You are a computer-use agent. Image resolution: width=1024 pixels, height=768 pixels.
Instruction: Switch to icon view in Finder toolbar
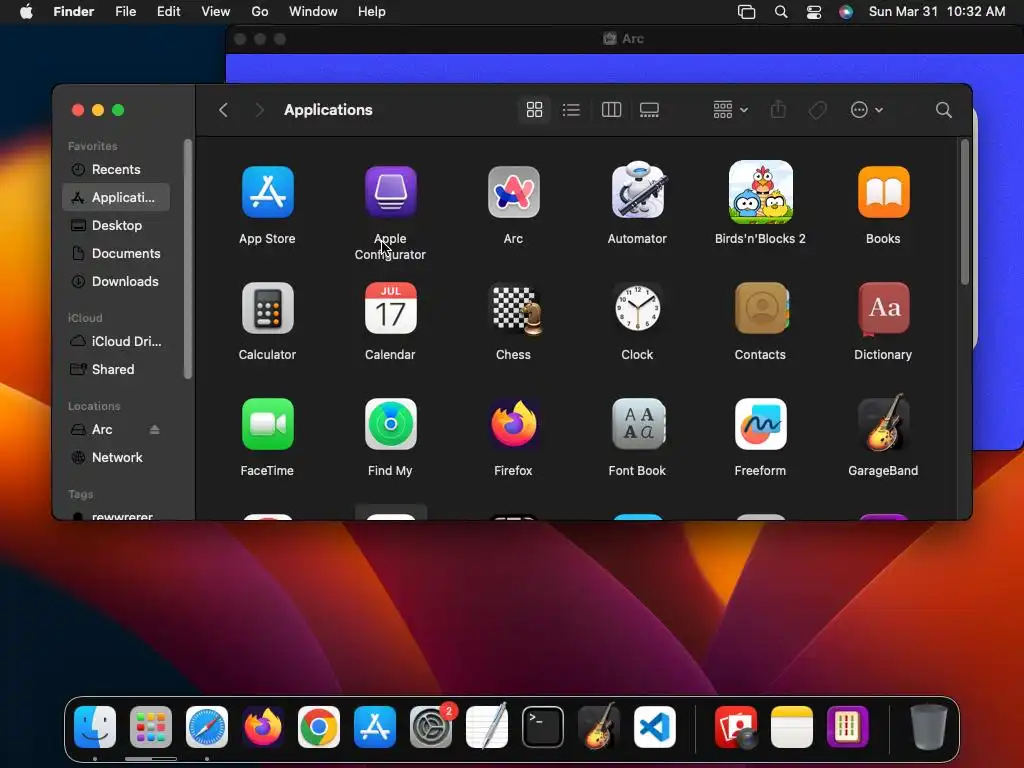coord(534,110)
